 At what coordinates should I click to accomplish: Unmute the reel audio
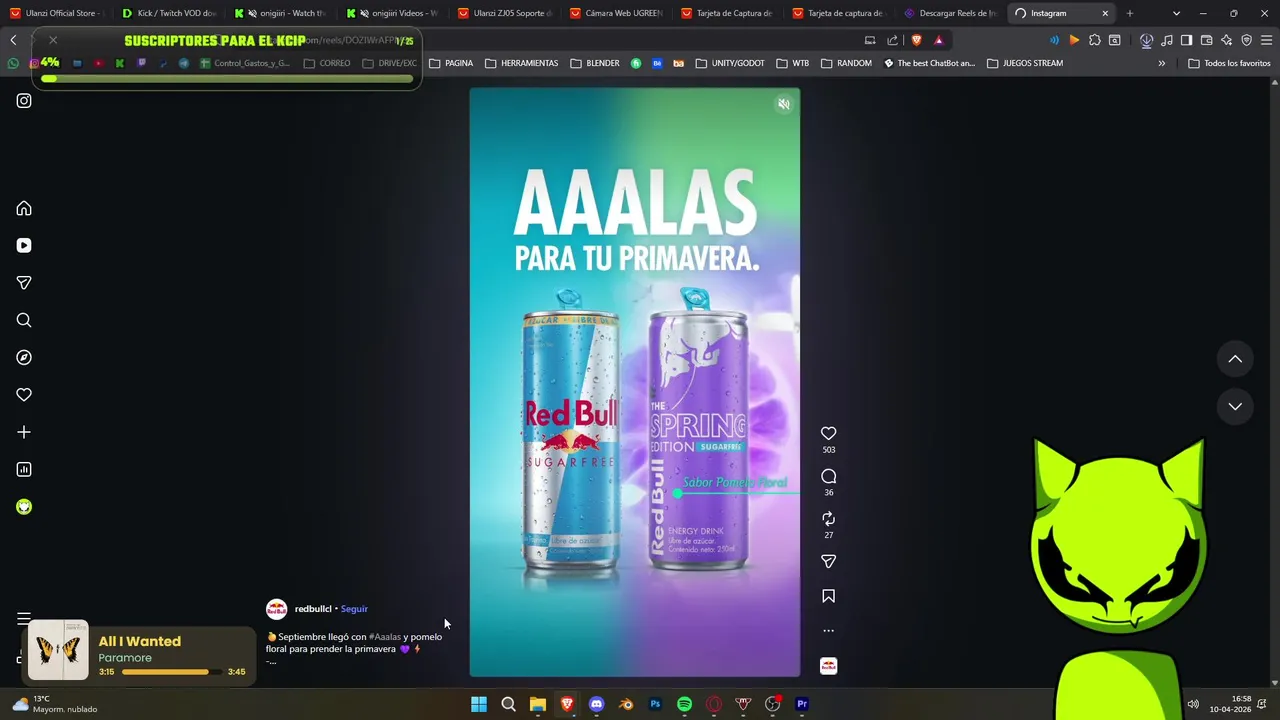click(x=784, y=104)
